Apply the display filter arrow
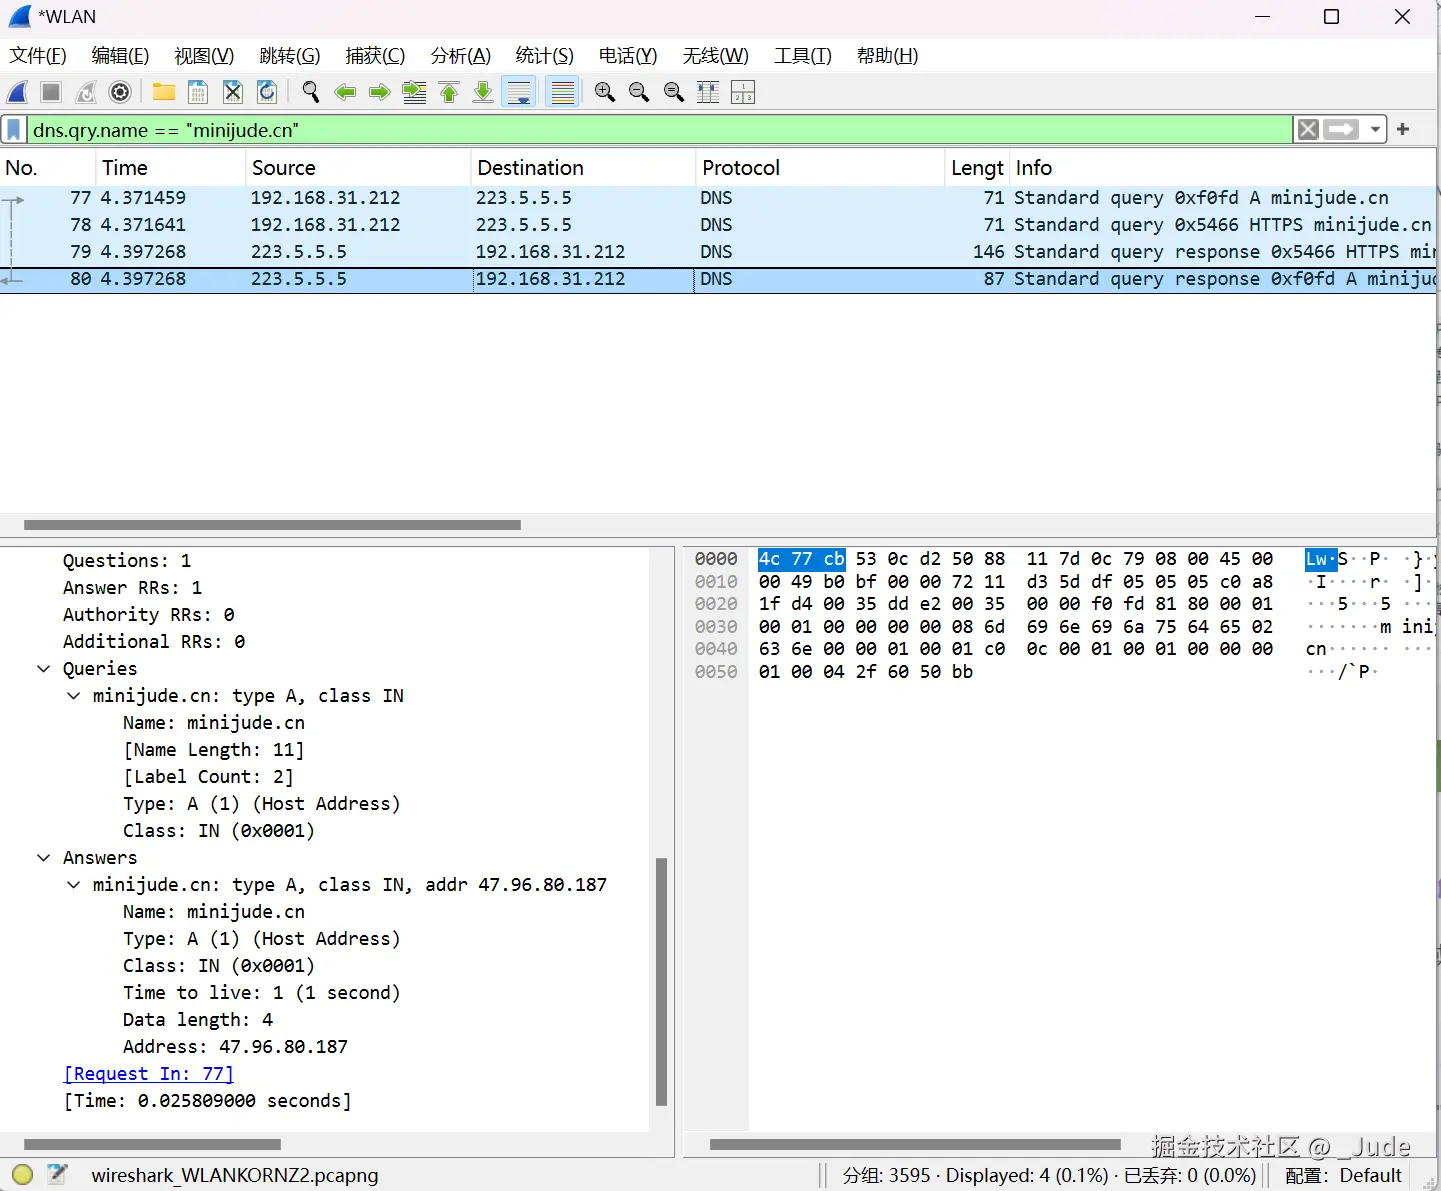The height and width of the screenshot is (1191, 1441). pyautogui.click(x=1341, y=130)
